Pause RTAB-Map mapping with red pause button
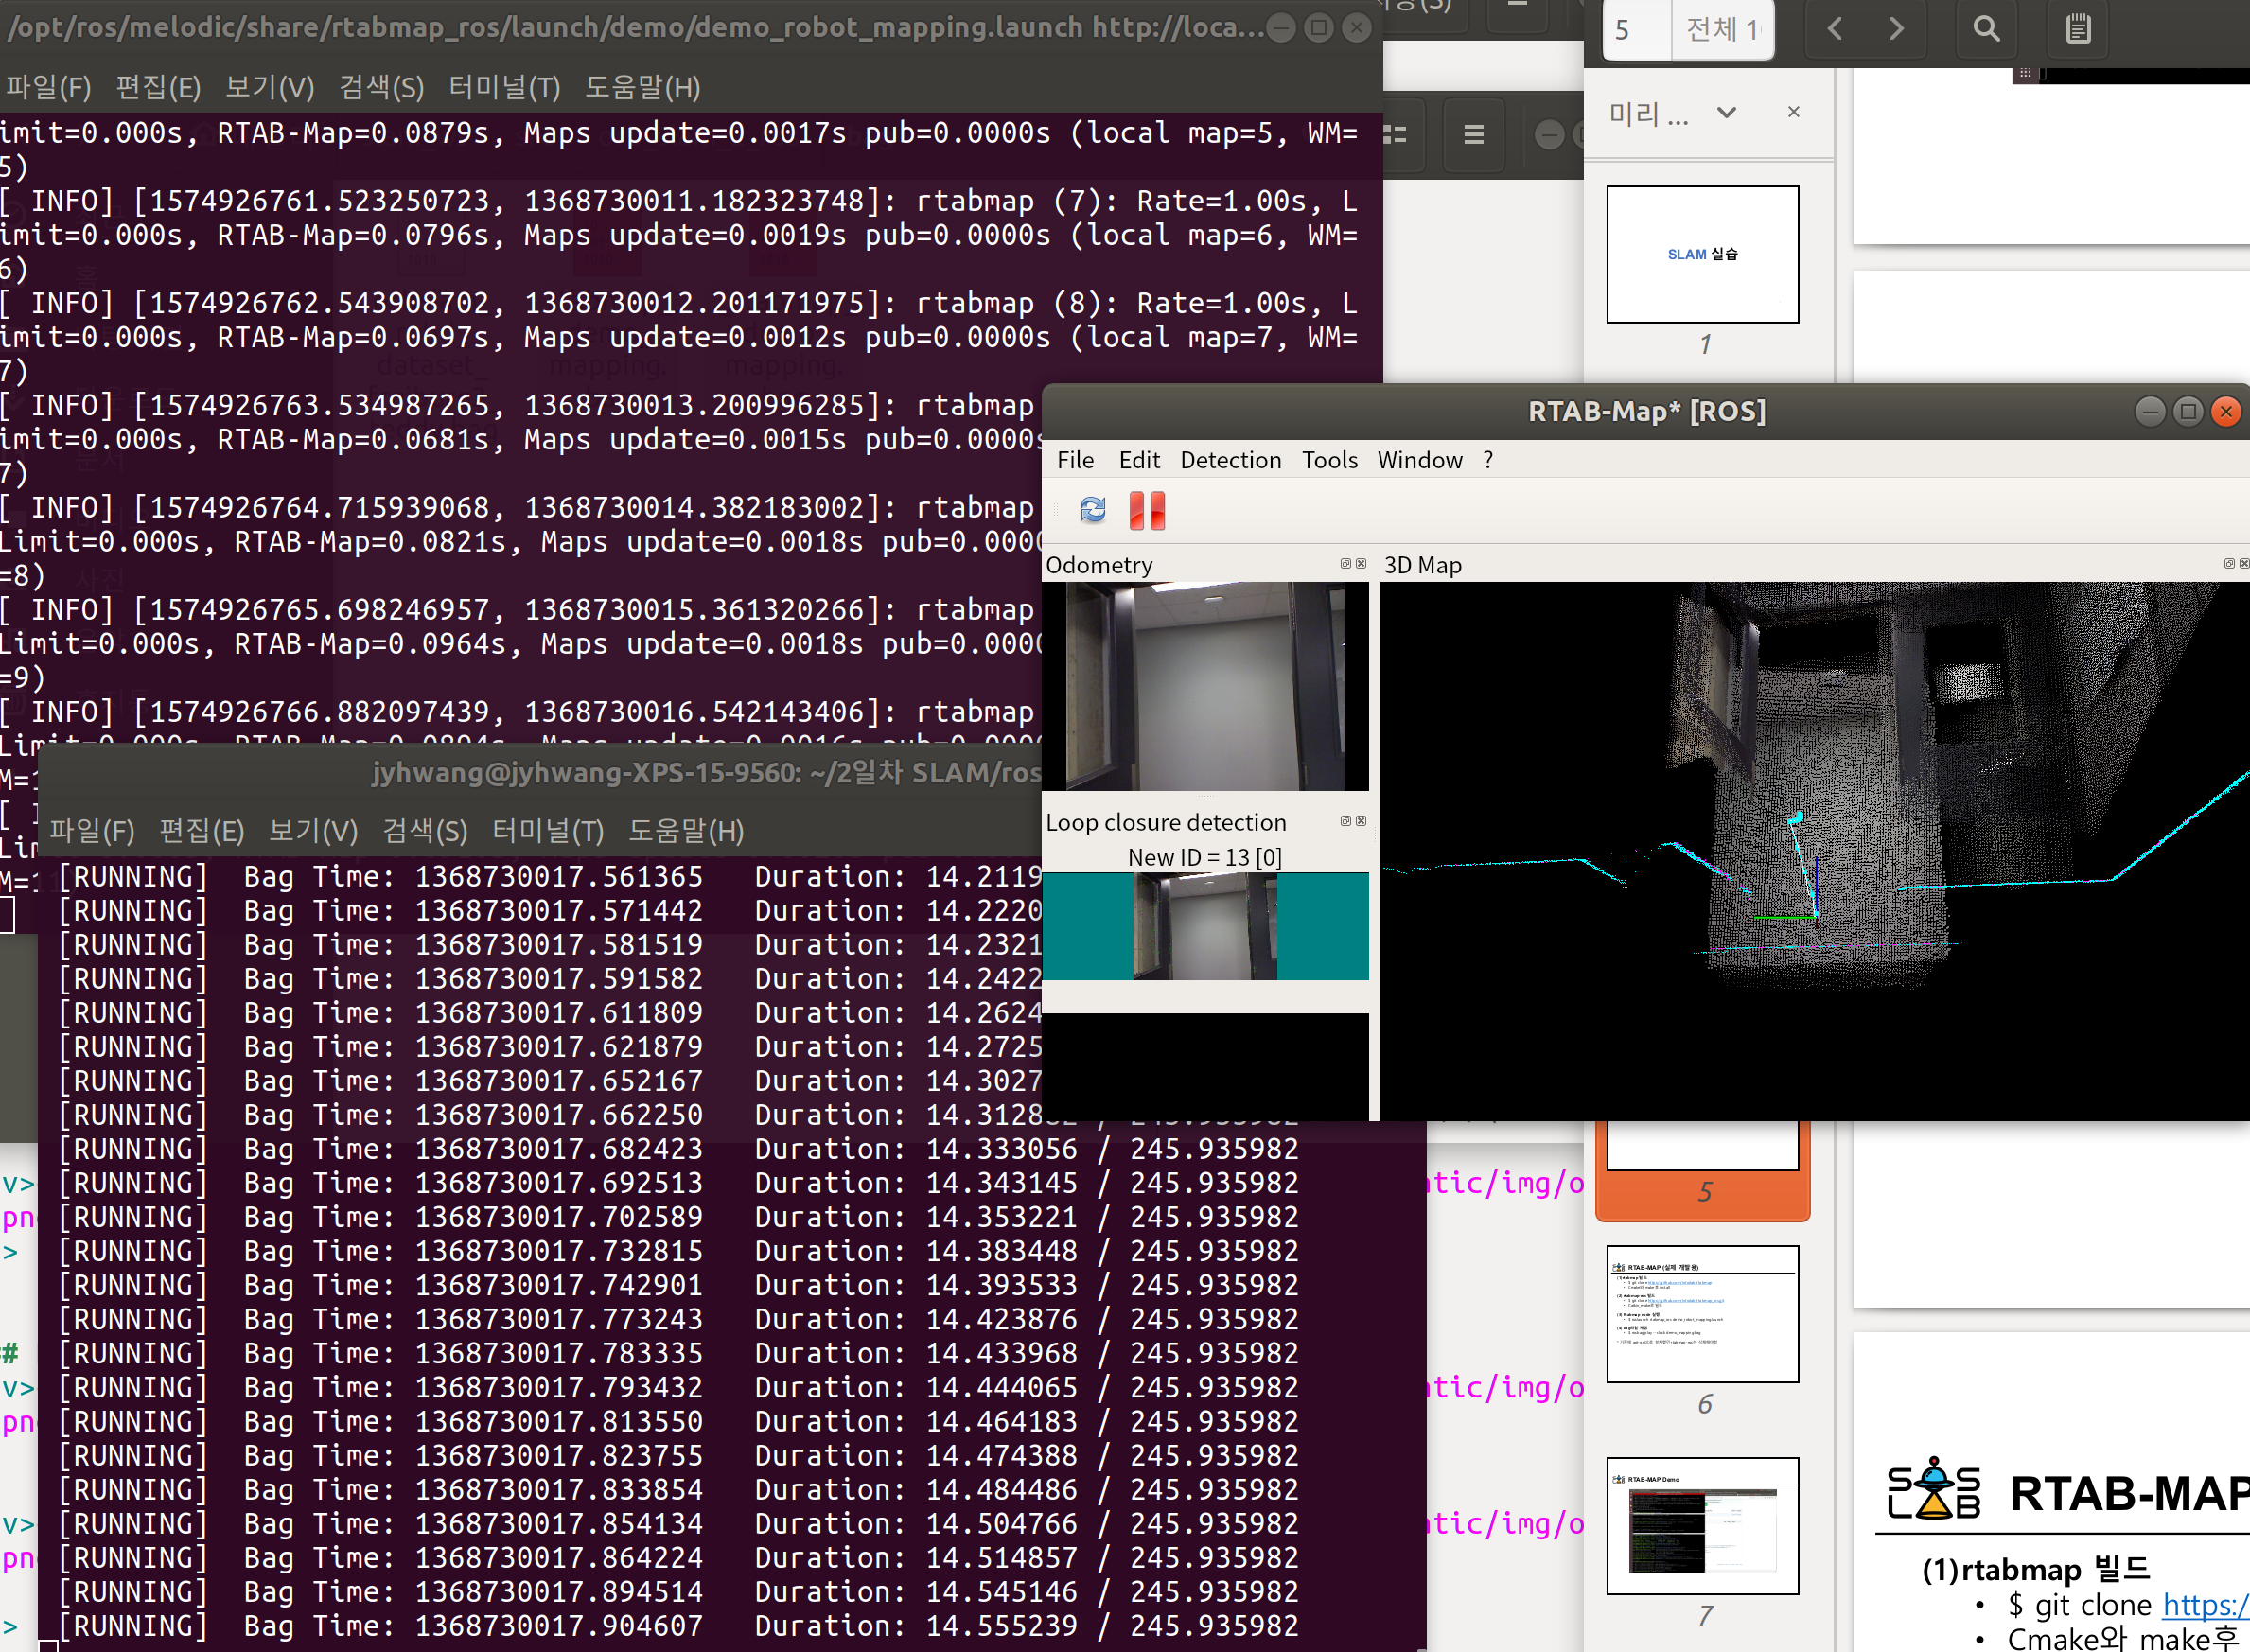2250x1652 pixels. [1146, 510]
